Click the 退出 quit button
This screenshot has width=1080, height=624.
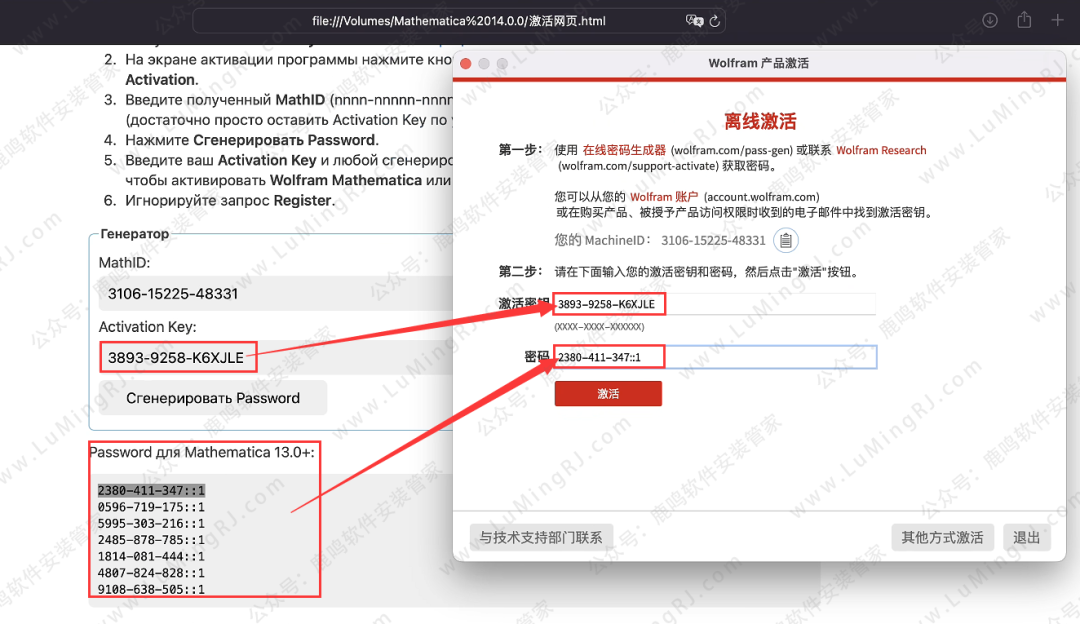click(x=1026, y=537)
